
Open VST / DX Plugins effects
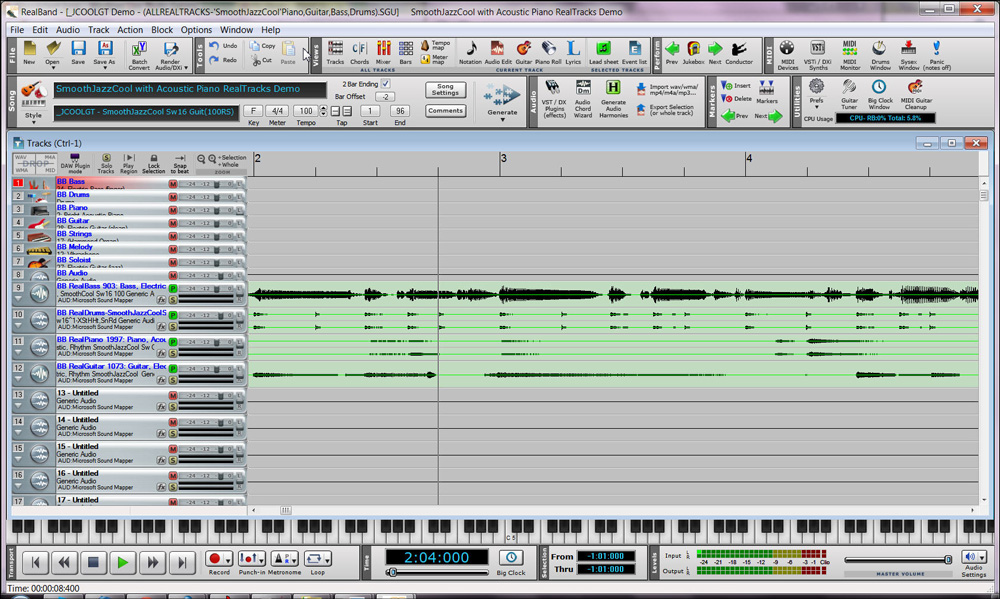pyautogui.click(x=553, y=99)
